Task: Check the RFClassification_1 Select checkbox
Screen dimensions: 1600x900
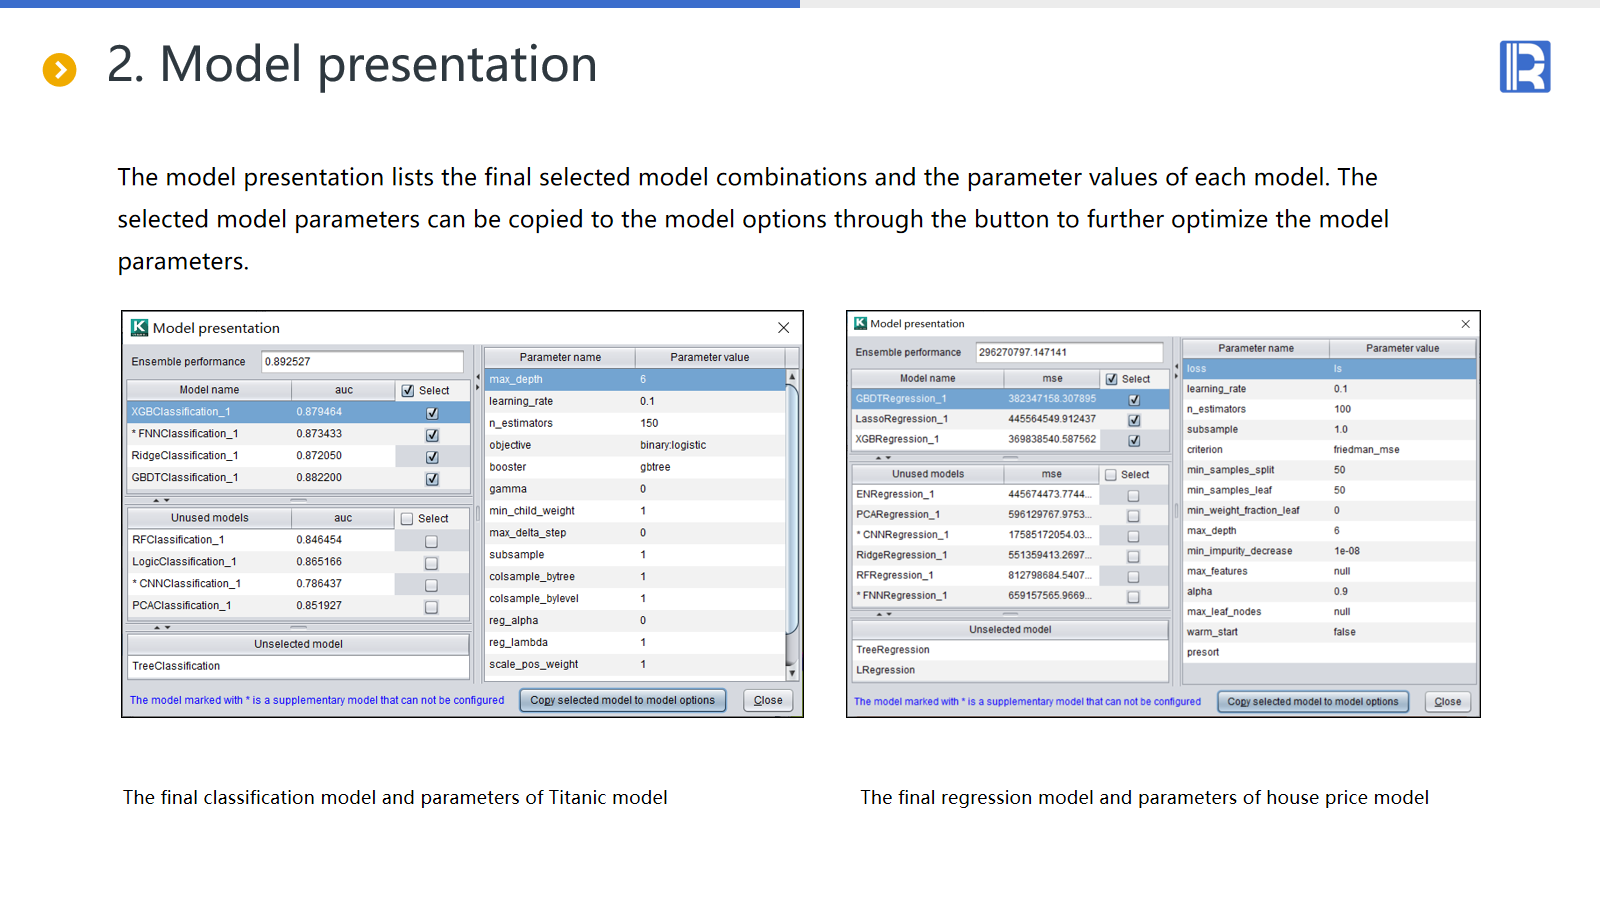Action: point(431,541)
